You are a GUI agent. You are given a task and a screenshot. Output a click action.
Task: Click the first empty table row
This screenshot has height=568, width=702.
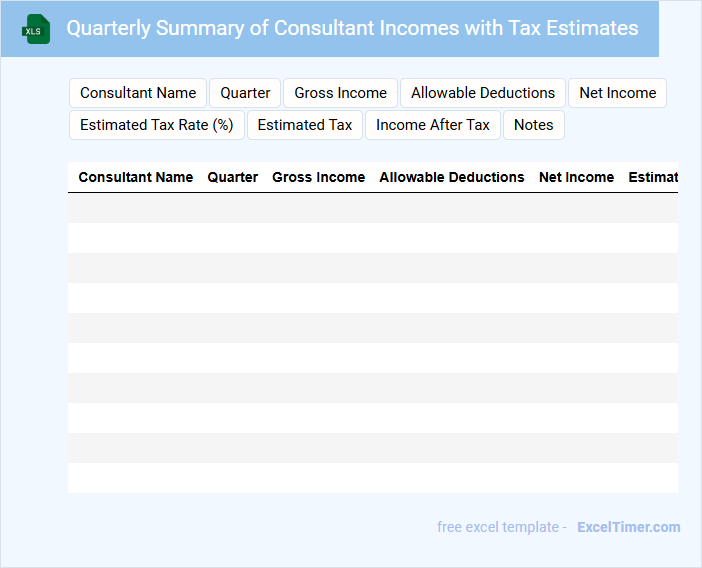[372, 208]
